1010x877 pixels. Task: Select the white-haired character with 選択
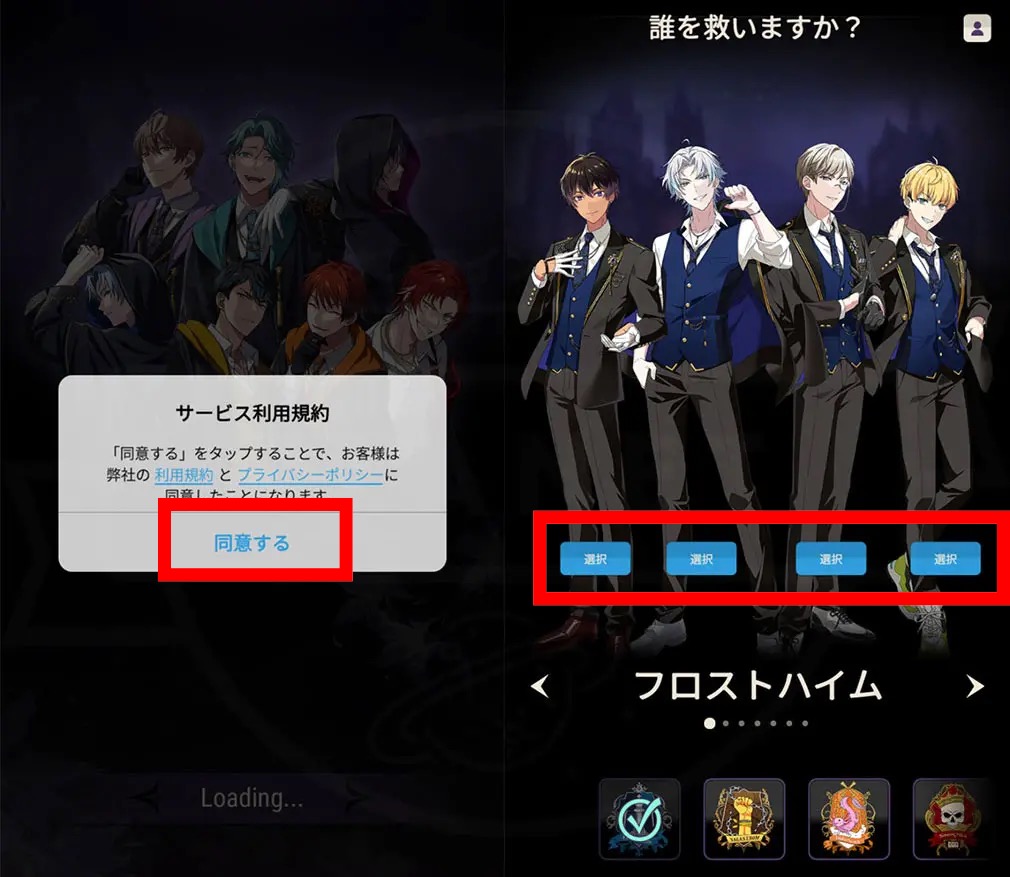coord(701,558)
